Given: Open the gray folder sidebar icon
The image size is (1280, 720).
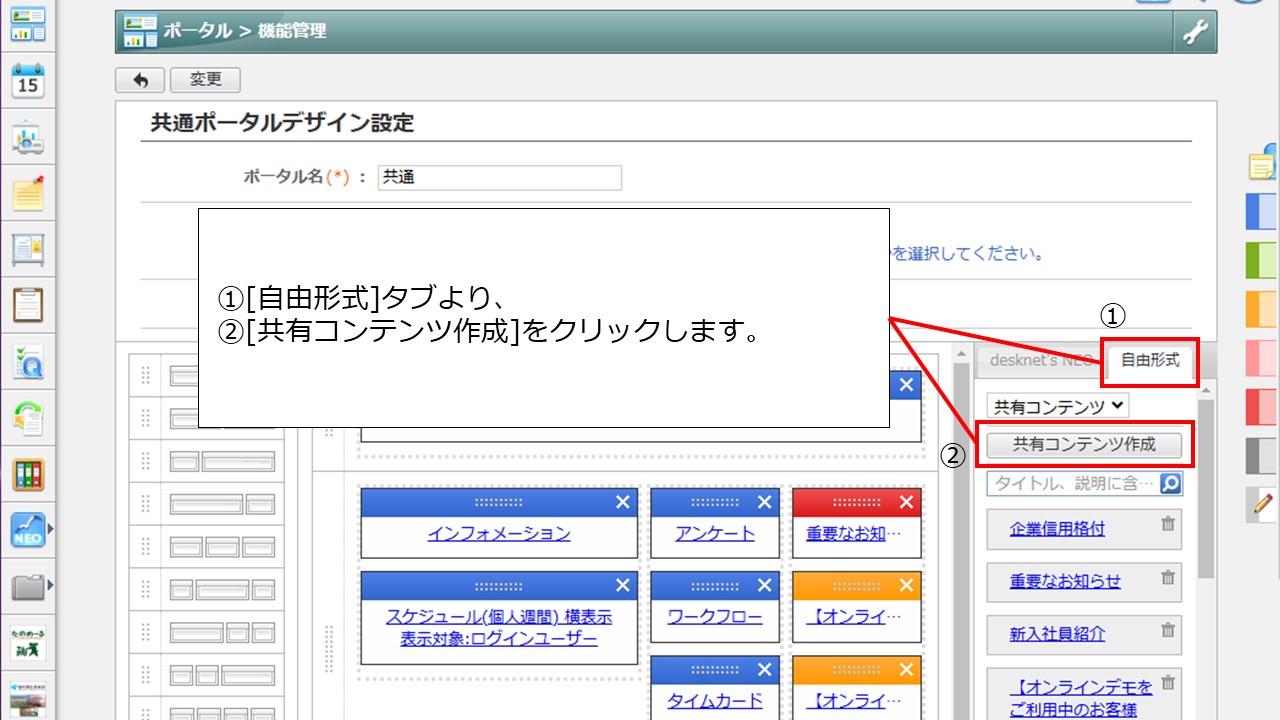Looking at the screenshot, I should pos(28,585).
